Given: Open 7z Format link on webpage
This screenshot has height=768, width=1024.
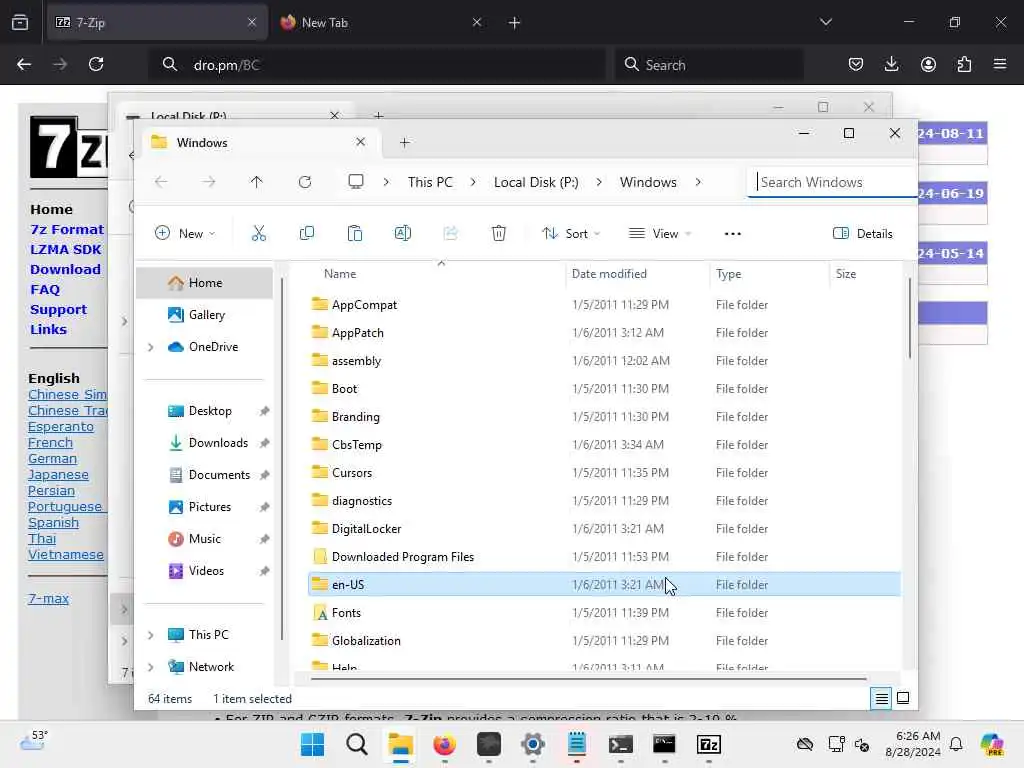Looking at the screenshot, I should coord(67,229).
